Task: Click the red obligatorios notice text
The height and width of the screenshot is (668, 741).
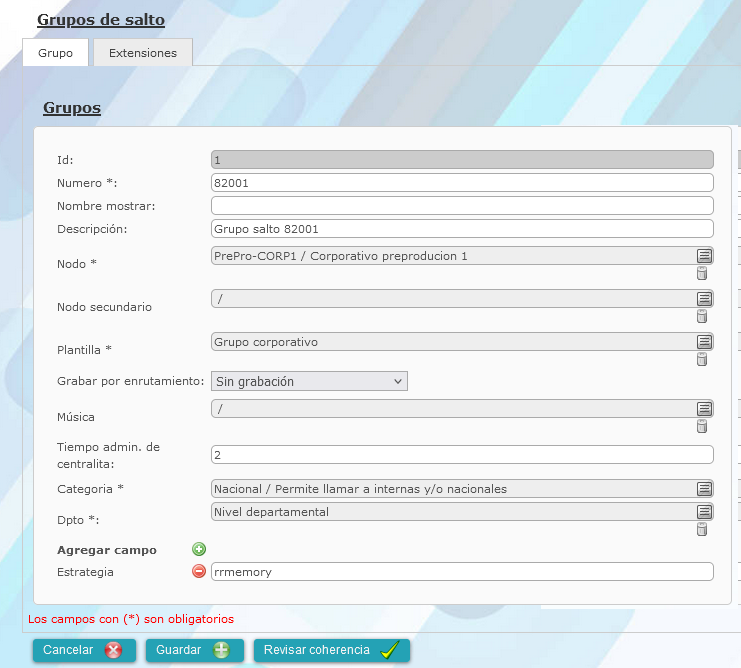Action: click(x=131, y=619)
